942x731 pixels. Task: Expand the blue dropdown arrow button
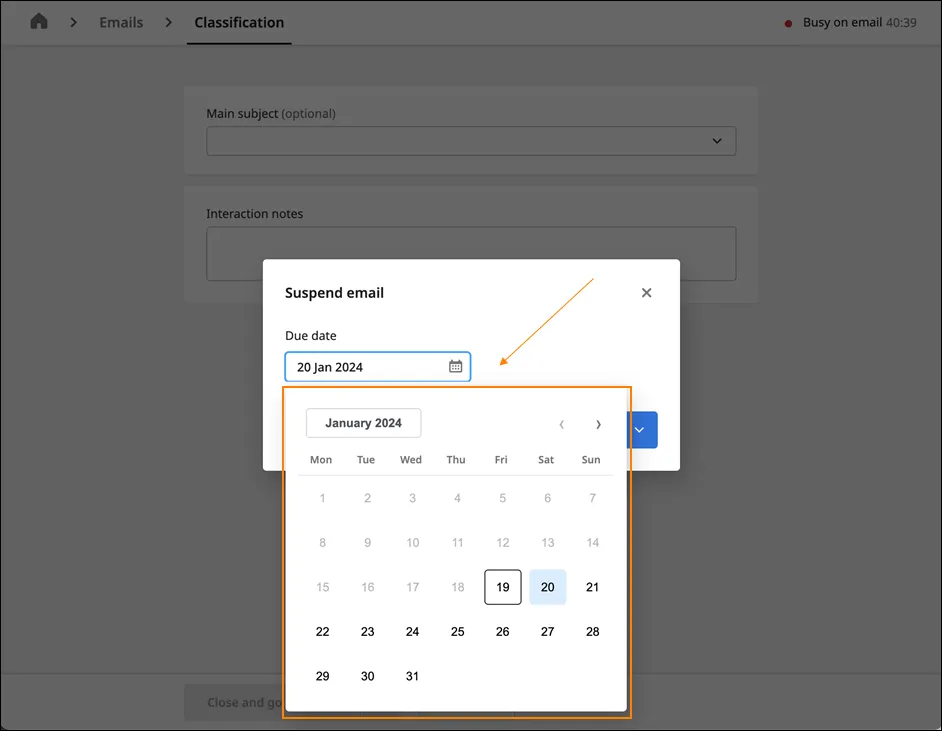click(642, 429)
